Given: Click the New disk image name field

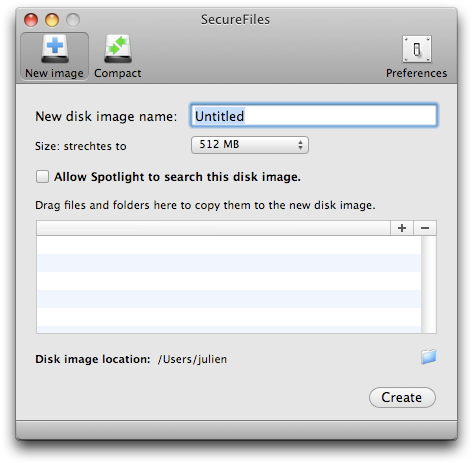Looking at the screenshot, I should [x=314, y=116].
